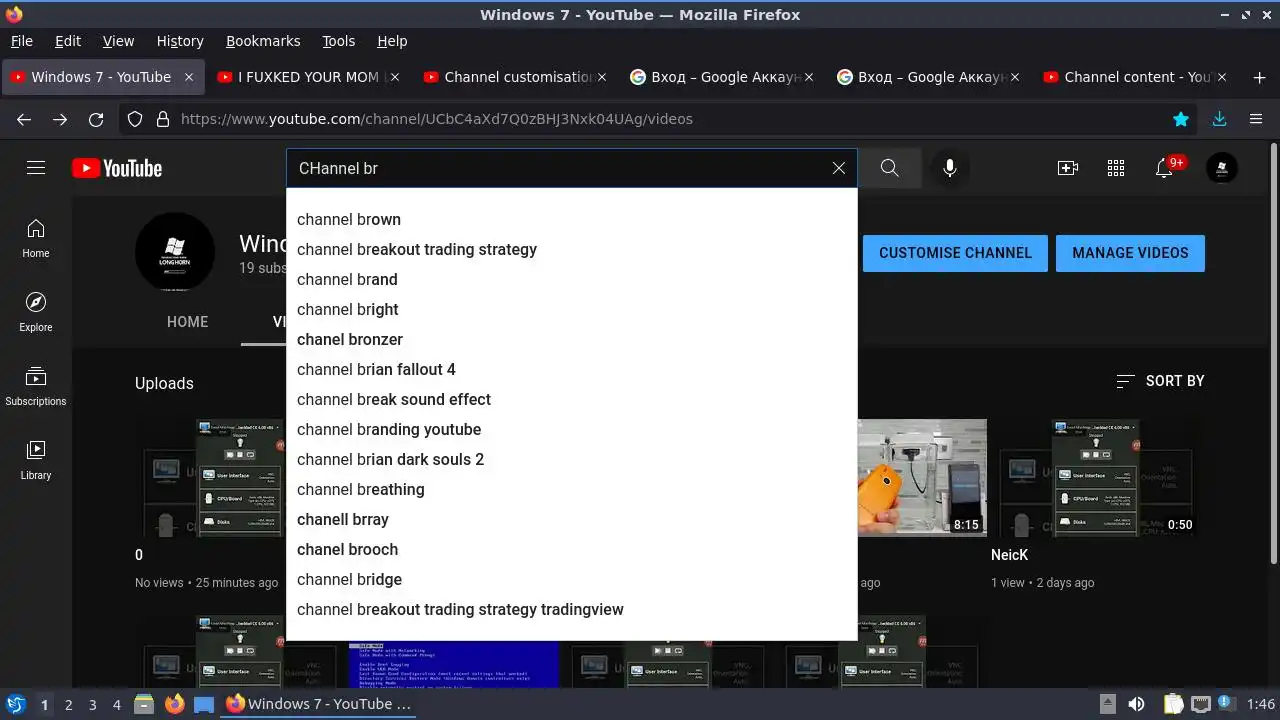
Task: Open the Edit menu
Action: pos(68,41)
